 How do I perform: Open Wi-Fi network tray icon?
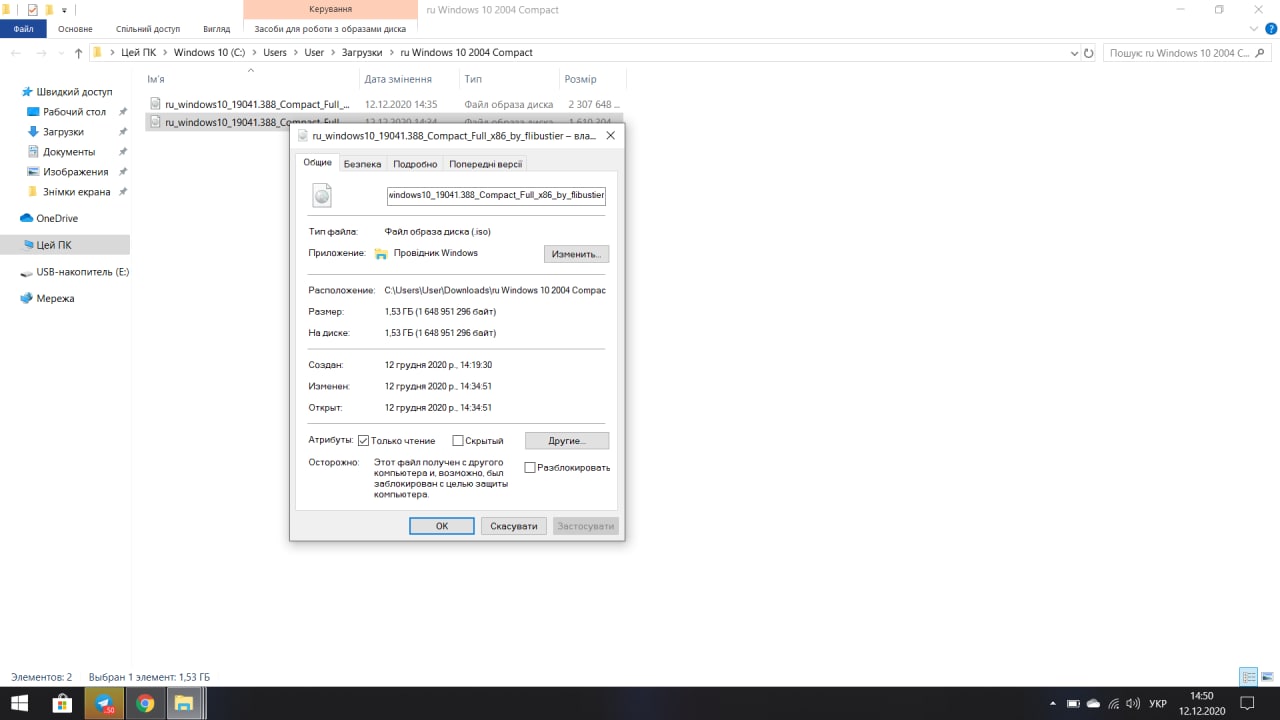pos(1113,703)
